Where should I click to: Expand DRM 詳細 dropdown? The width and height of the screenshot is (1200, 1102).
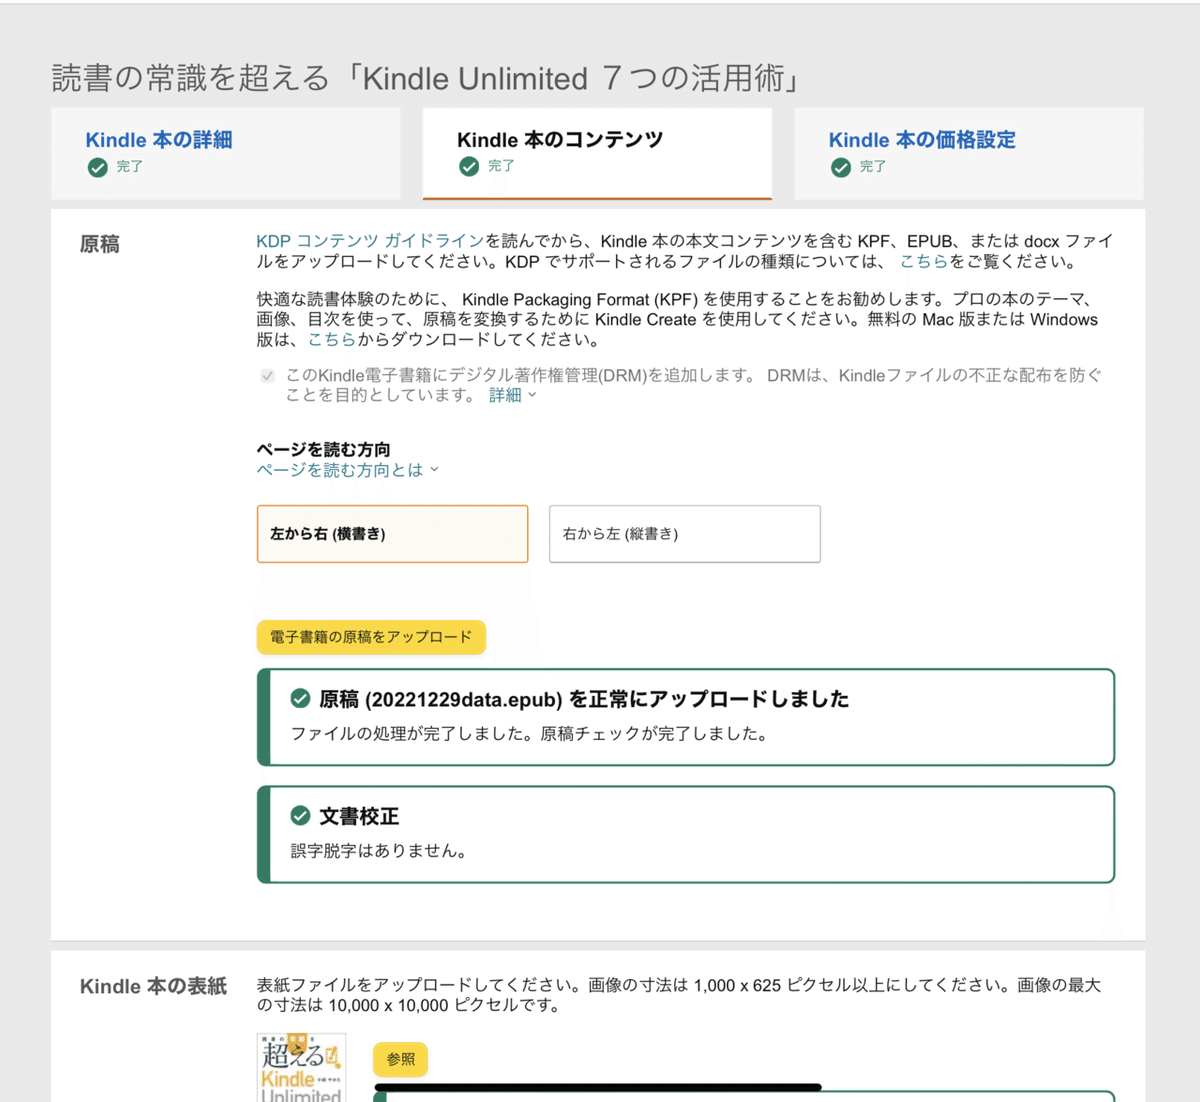[512, 395]
